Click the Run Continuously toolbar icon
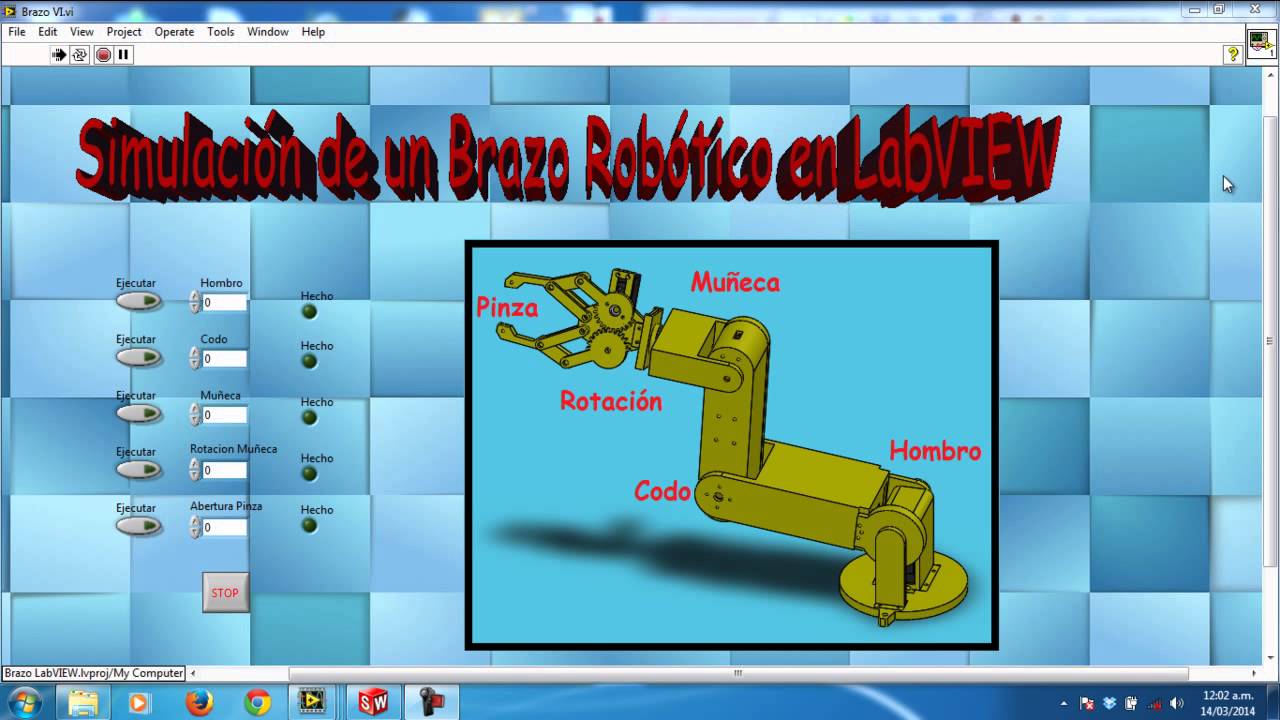Screen dimensions: 1280x720 coord(80,55)
